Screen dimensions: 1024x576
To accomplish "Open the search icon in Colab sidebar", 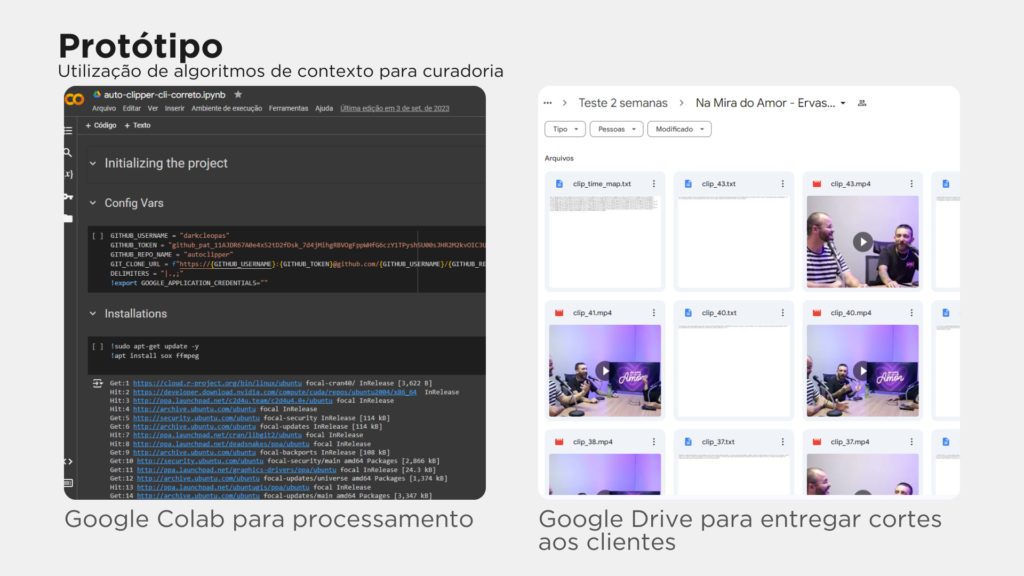I will pos(68,153).
